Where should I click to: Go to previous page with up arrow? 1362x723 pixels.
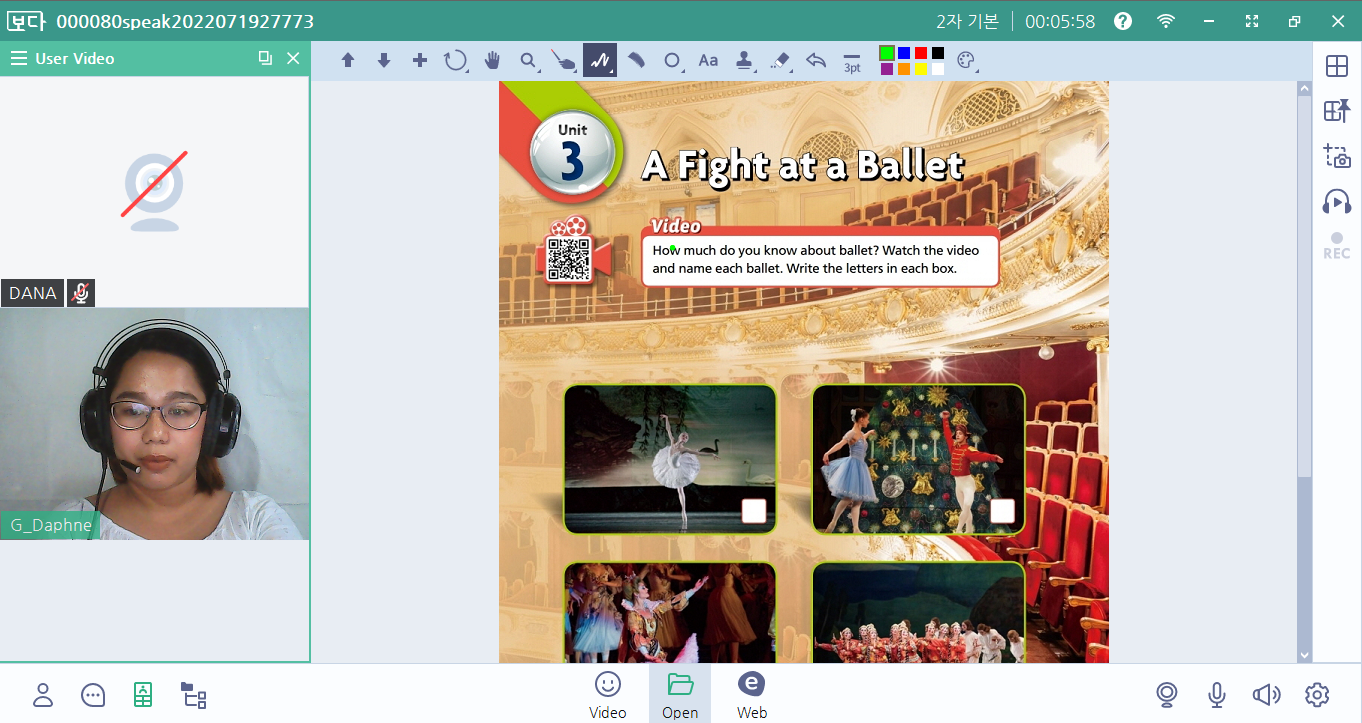348,60
